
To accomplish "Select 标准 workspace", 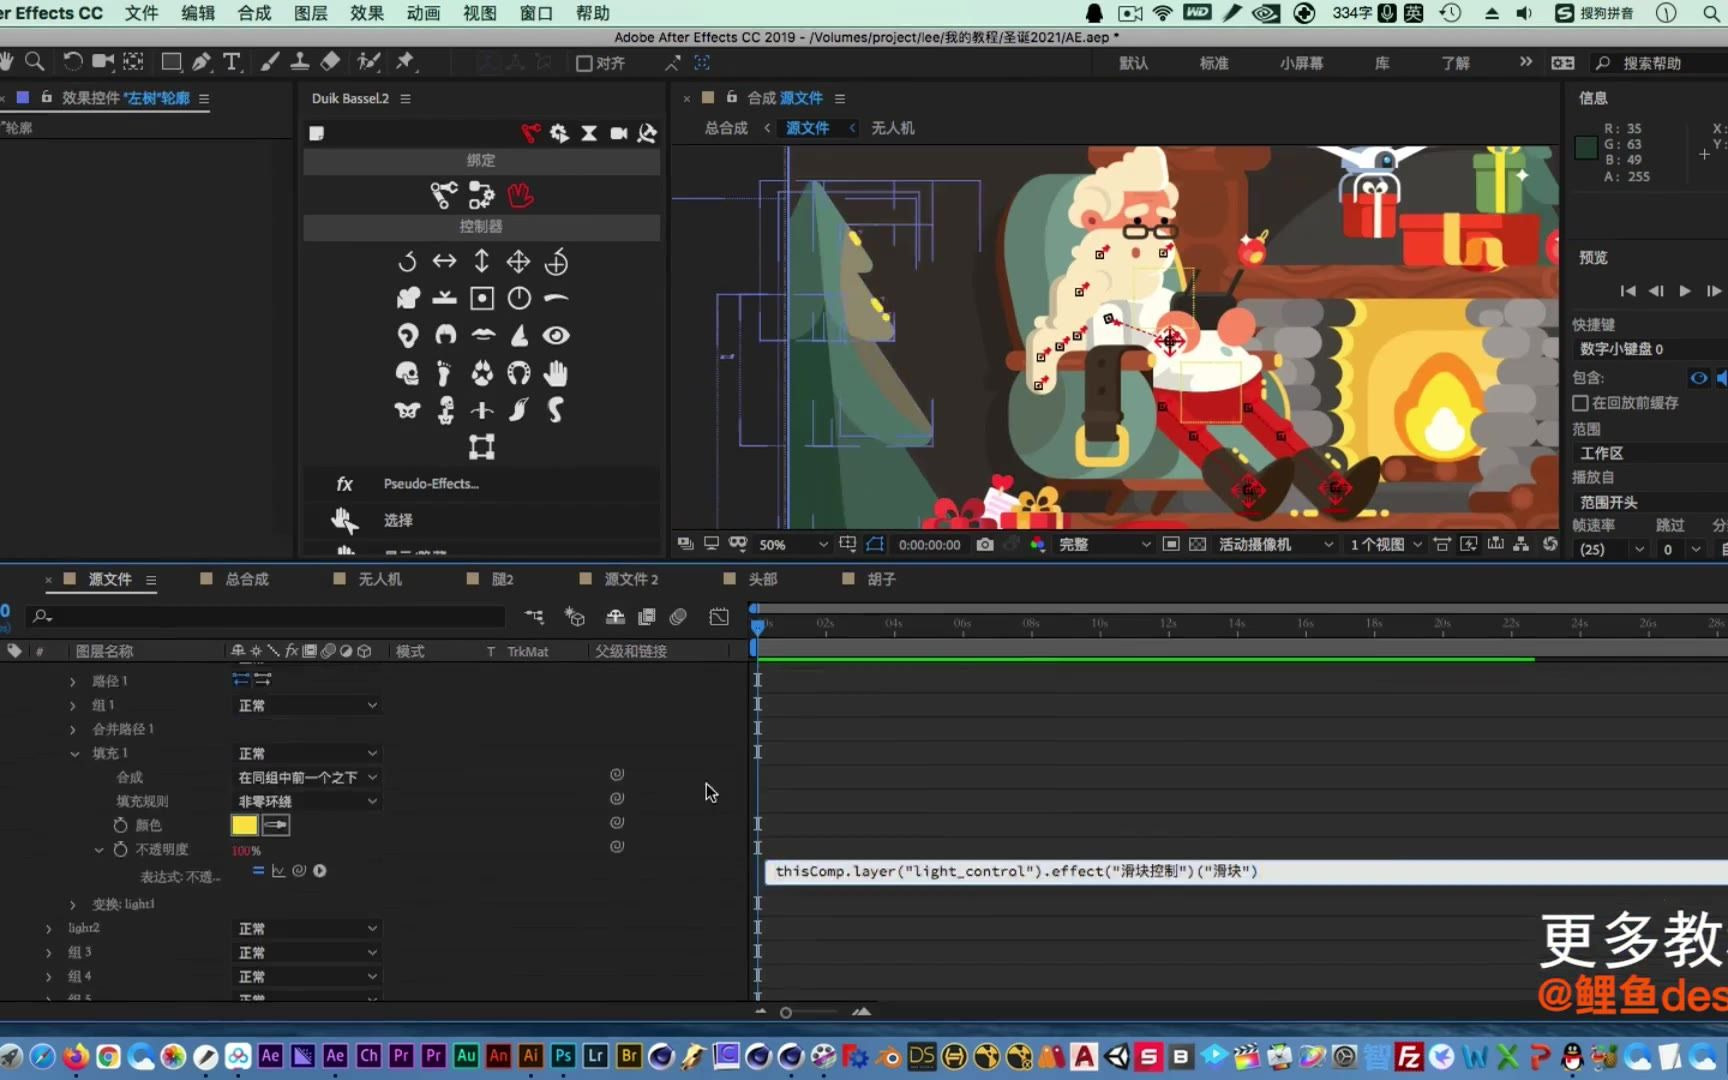I will pyautogui.click(x=1214, y=63).
